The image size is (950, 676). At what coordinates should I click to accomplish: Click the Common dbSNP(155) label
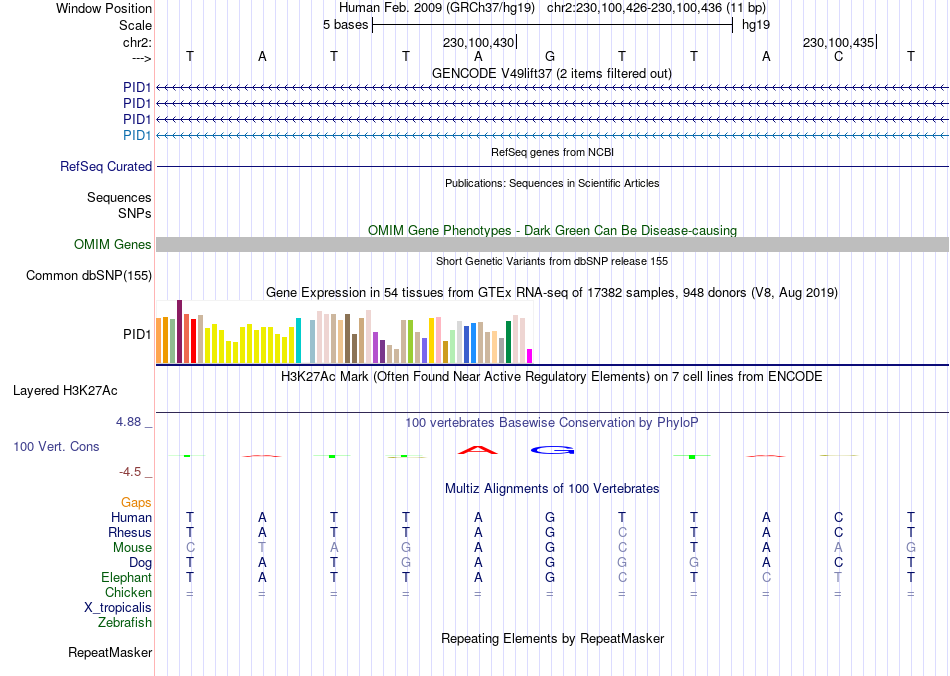pyautogui.click(x=89, y=276)
